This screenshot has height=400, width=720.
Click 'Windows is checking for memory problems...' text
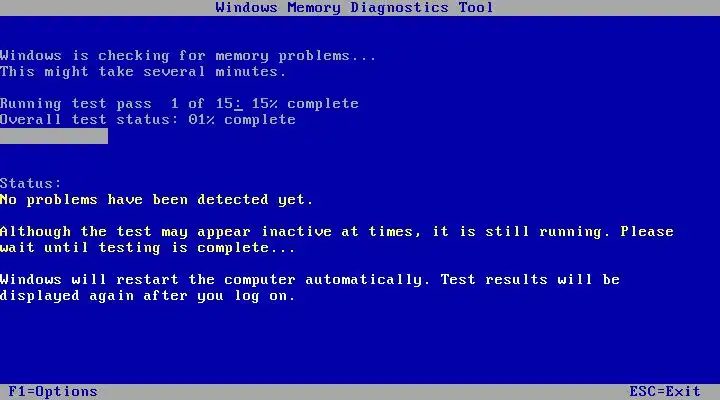coord(188,56)
